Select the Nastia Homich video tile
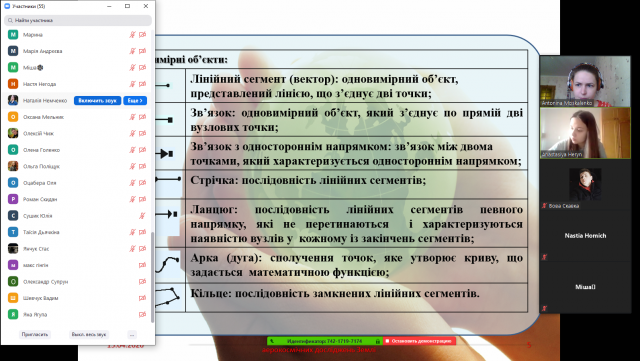This screenshot has width=640, height=361. point(585,236)
